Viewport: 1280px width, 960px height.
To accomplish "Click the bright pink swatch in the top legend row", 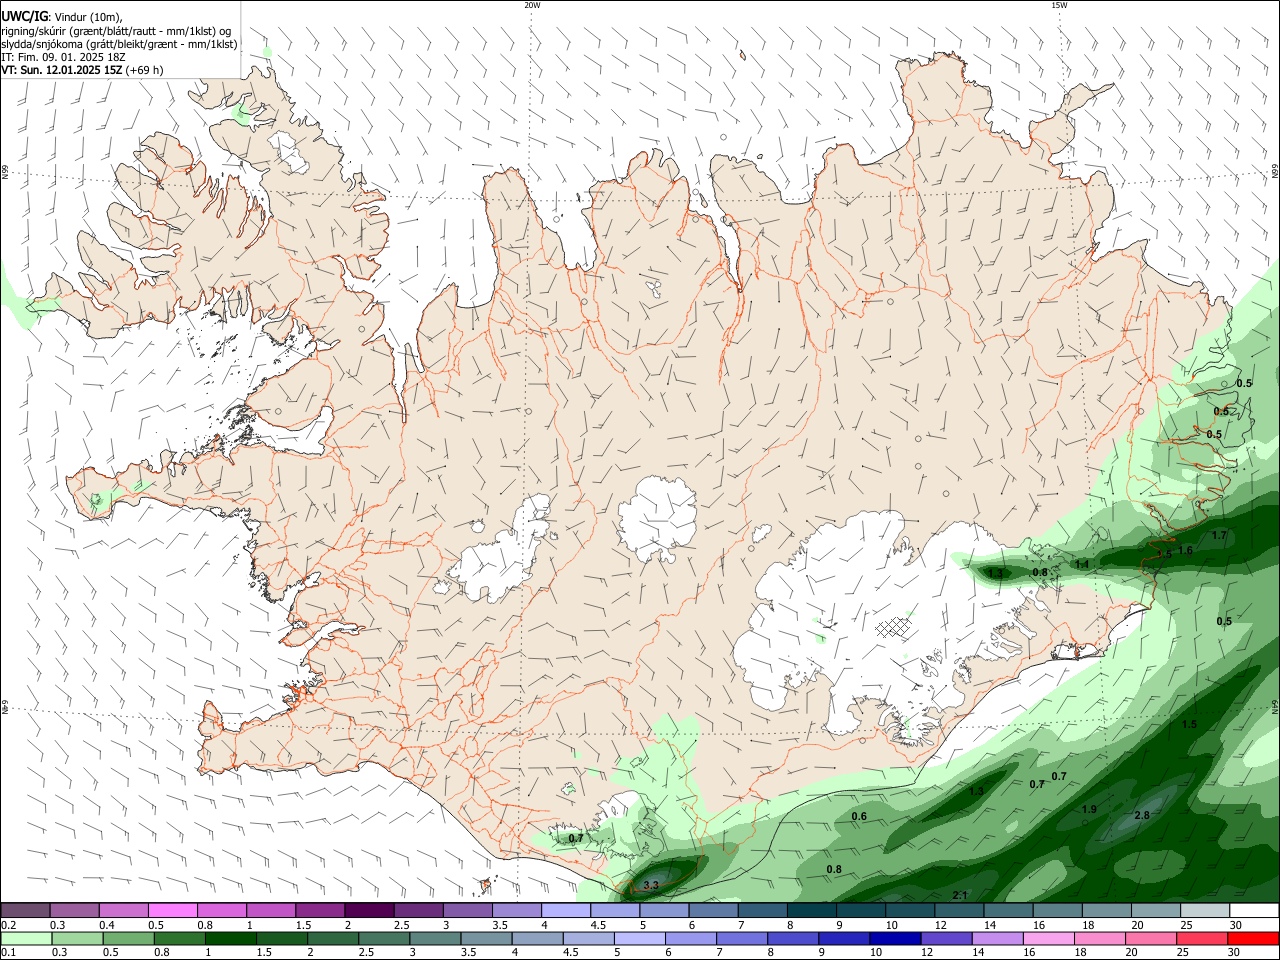I will [x=172, y=910].
